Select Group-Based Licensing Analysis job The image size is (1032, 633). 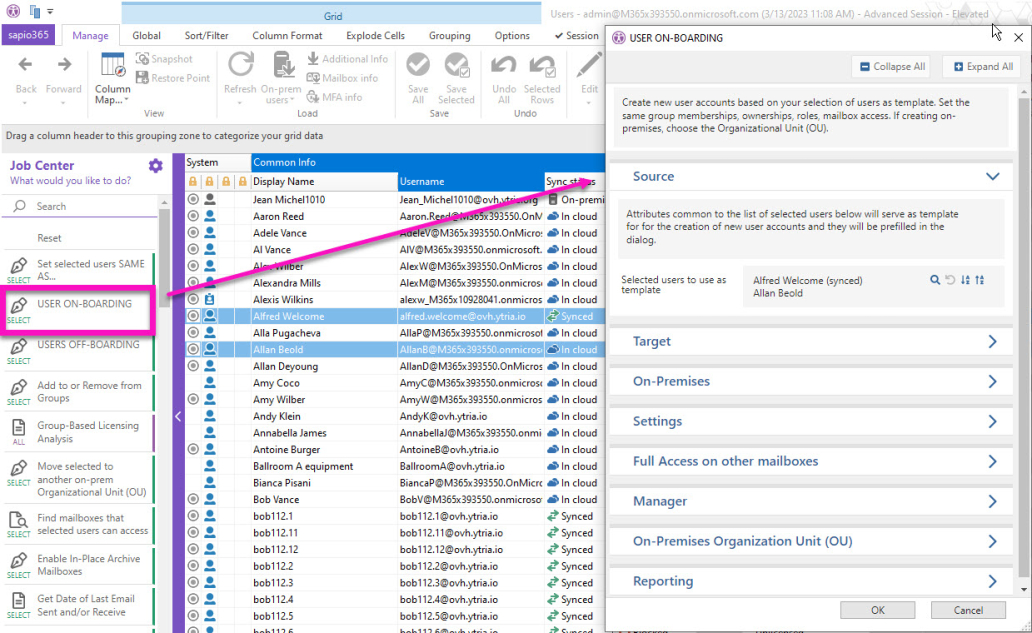79,432
